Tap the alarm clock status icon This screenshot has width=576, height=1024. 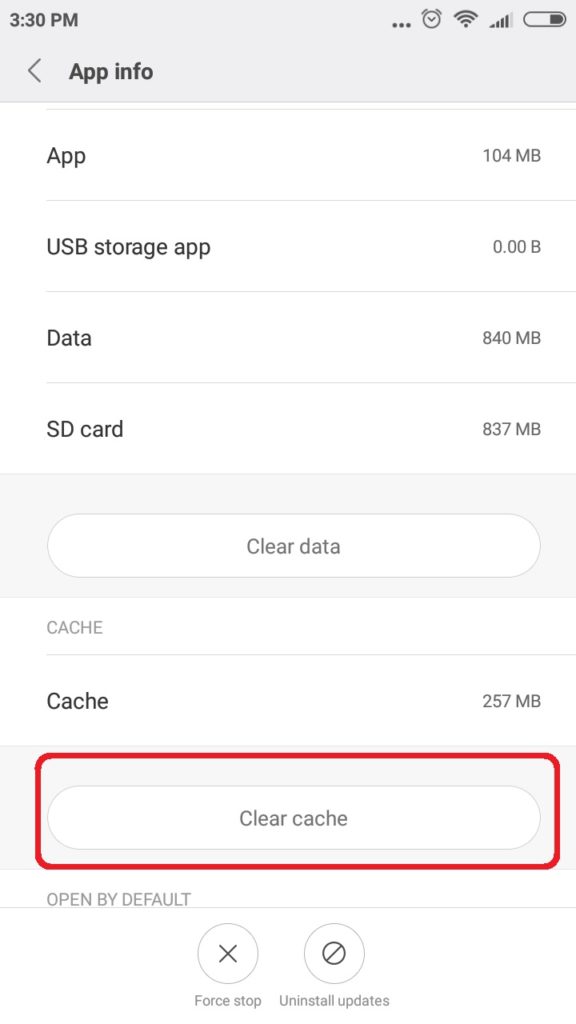pyautogui.click(x=432, y=20)
